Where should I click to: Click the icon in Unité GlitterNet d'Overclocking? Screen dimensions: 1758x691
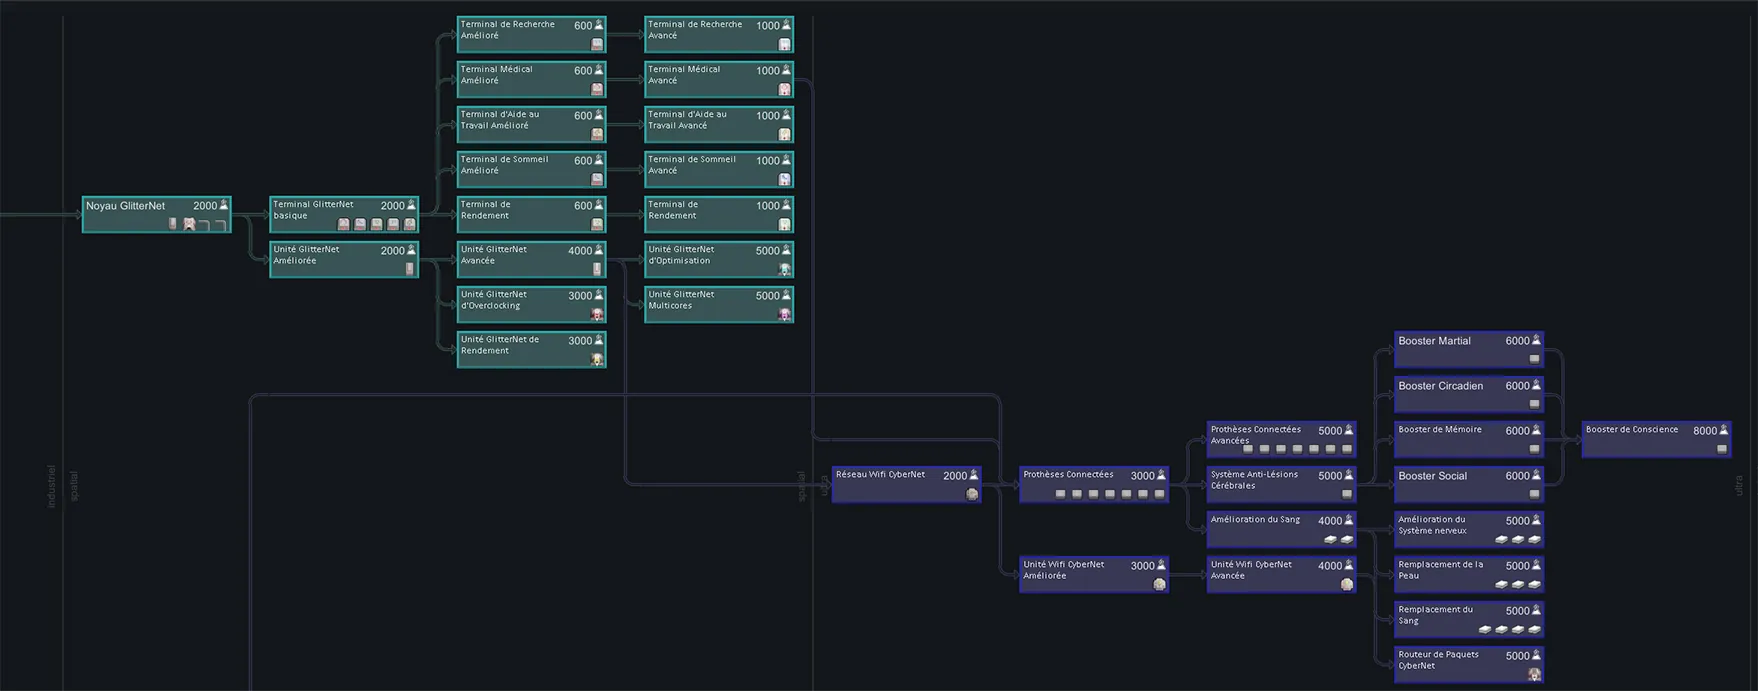597,314
